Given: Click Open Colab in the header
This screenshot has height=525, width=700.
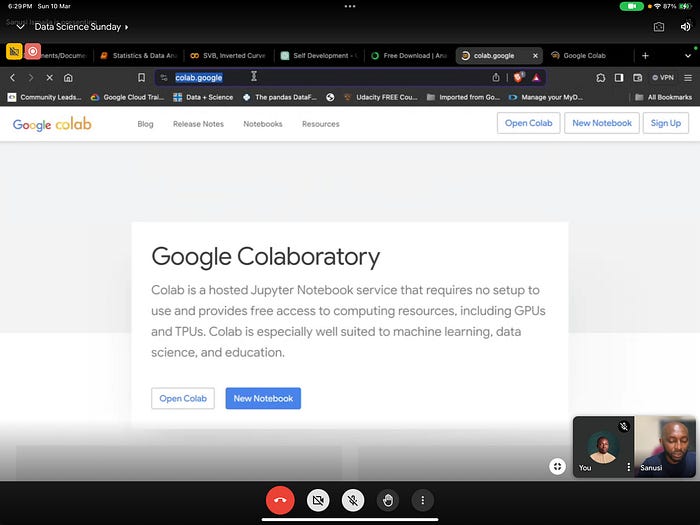Looking at the screenshot, I should (x=529, y=123).
